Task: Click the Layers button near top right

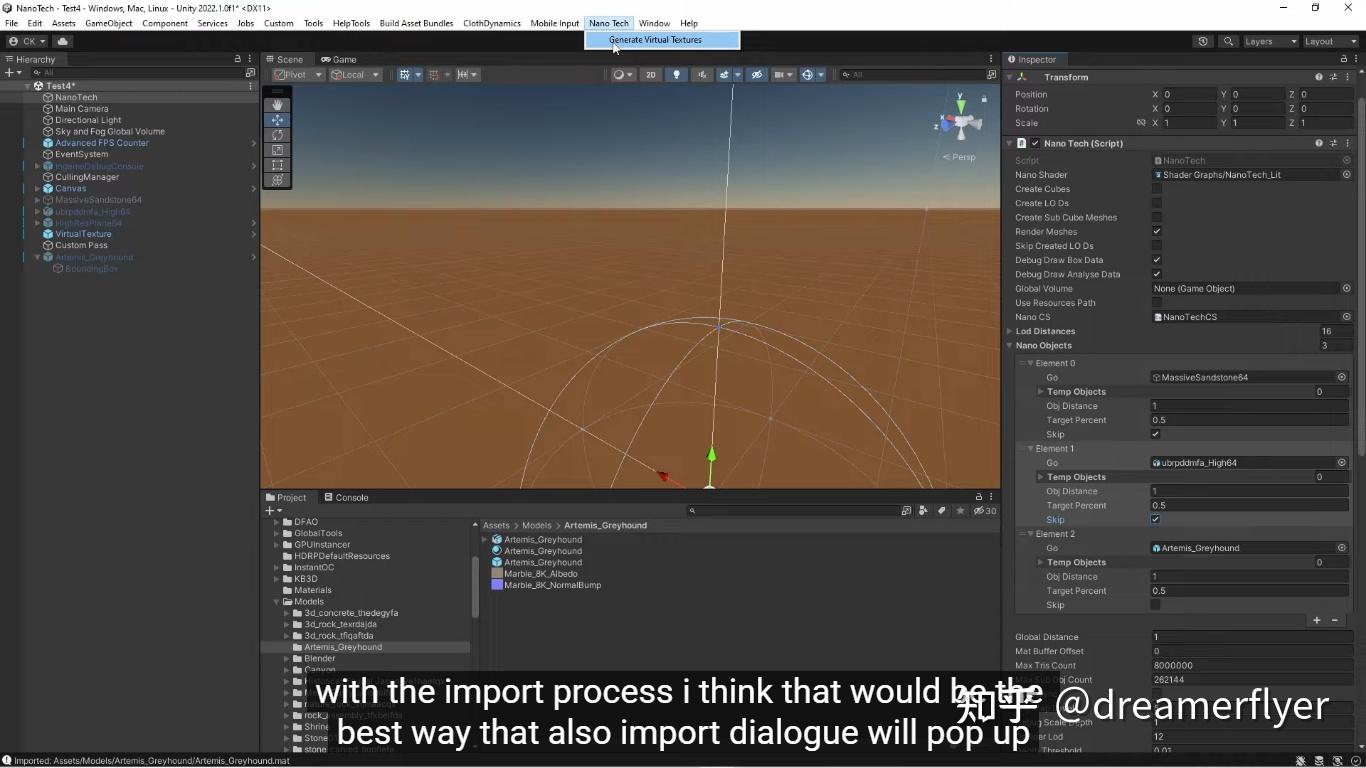Action: click(x=1269, y=41)
